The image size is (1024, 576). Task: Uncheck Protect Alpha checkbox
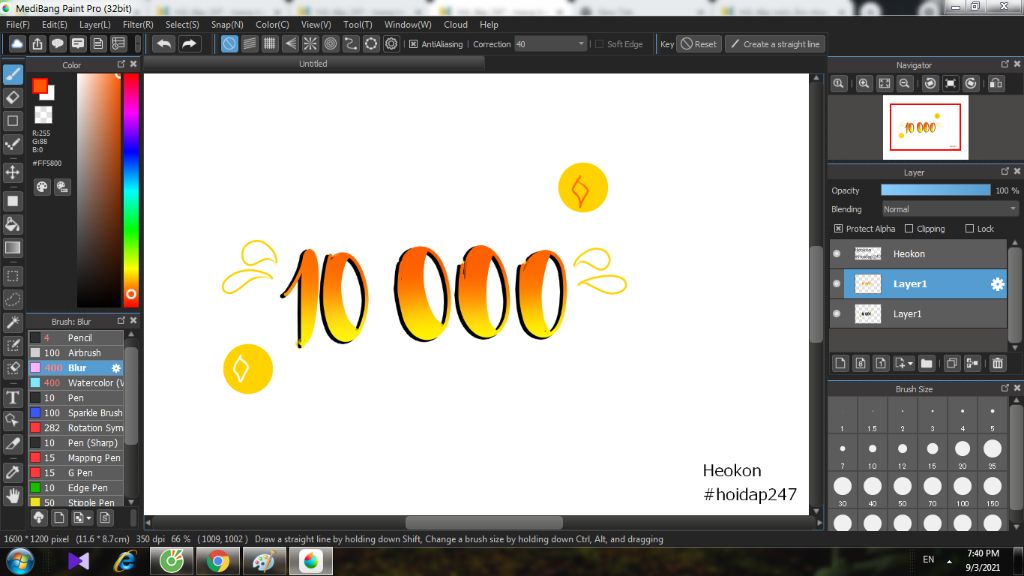tap(839, 229)
